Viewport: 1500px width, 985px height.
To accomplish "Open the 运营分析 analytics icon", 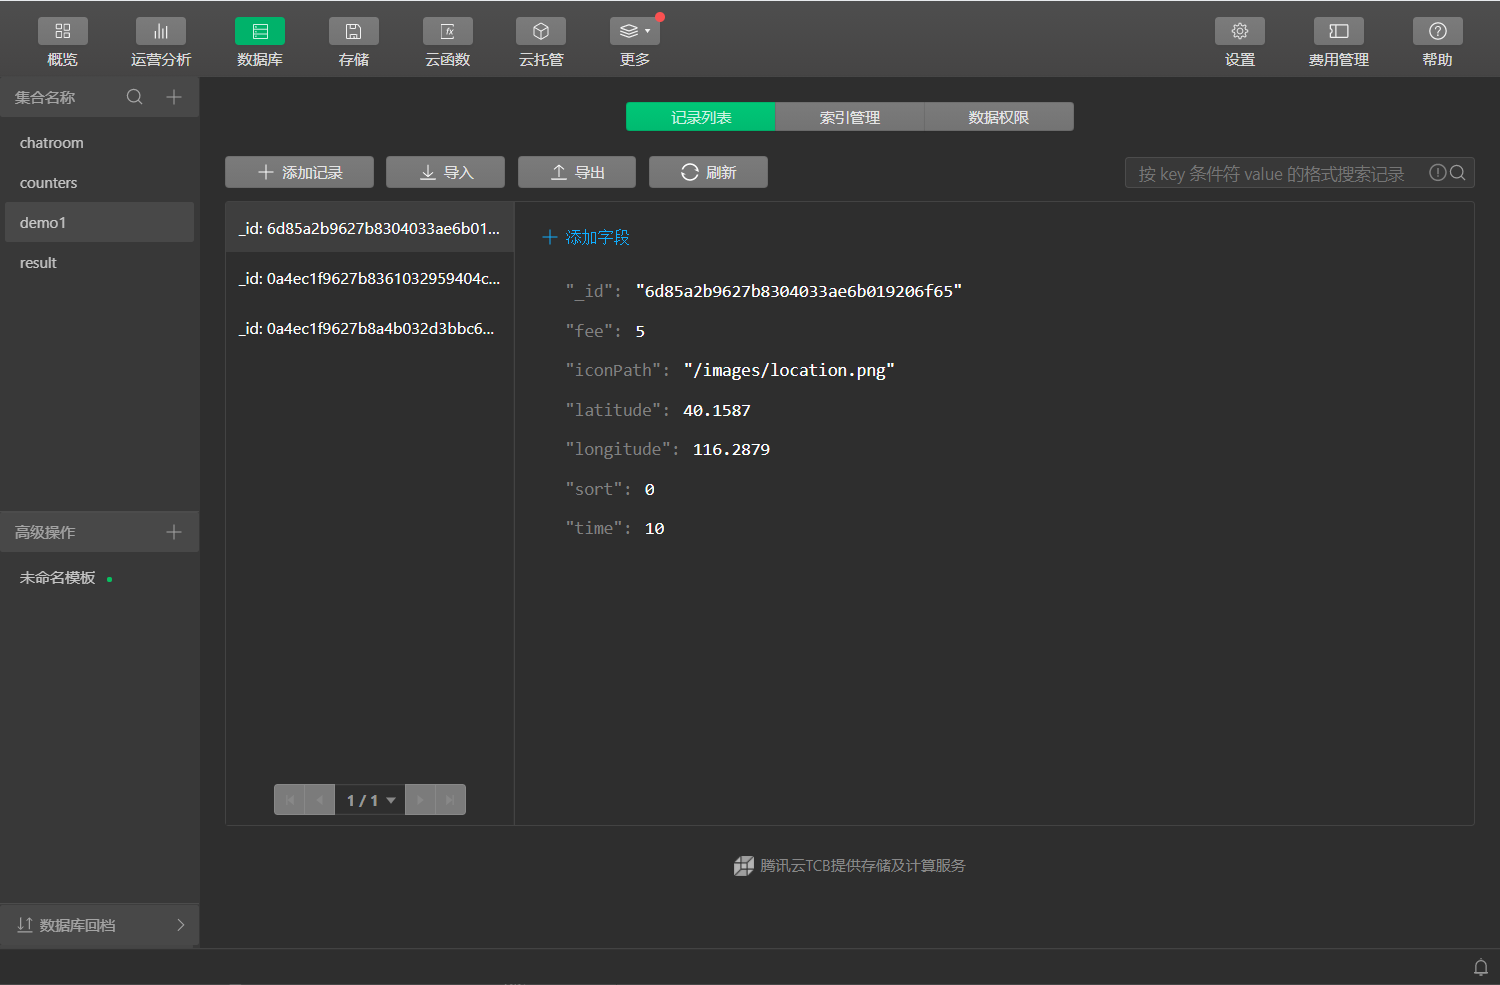I will pyautogui.click(x=160, y=31).
